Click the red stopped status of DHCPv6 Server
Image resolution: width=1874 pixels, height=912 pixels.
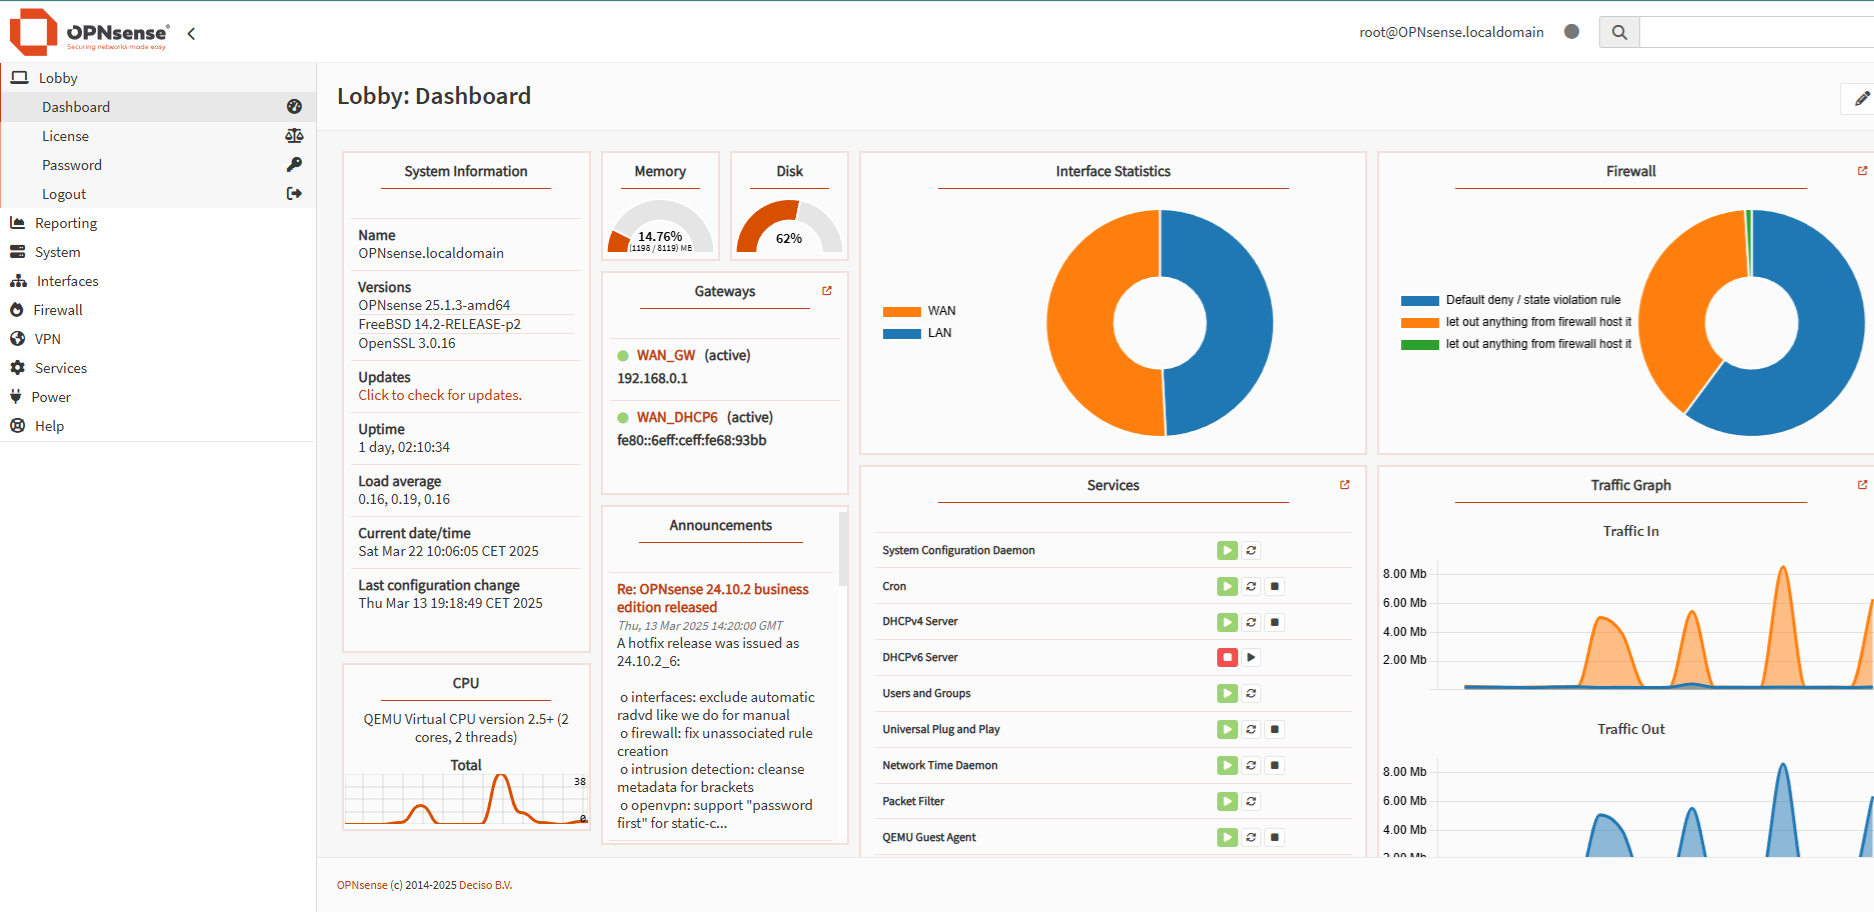pos(1227,657)
